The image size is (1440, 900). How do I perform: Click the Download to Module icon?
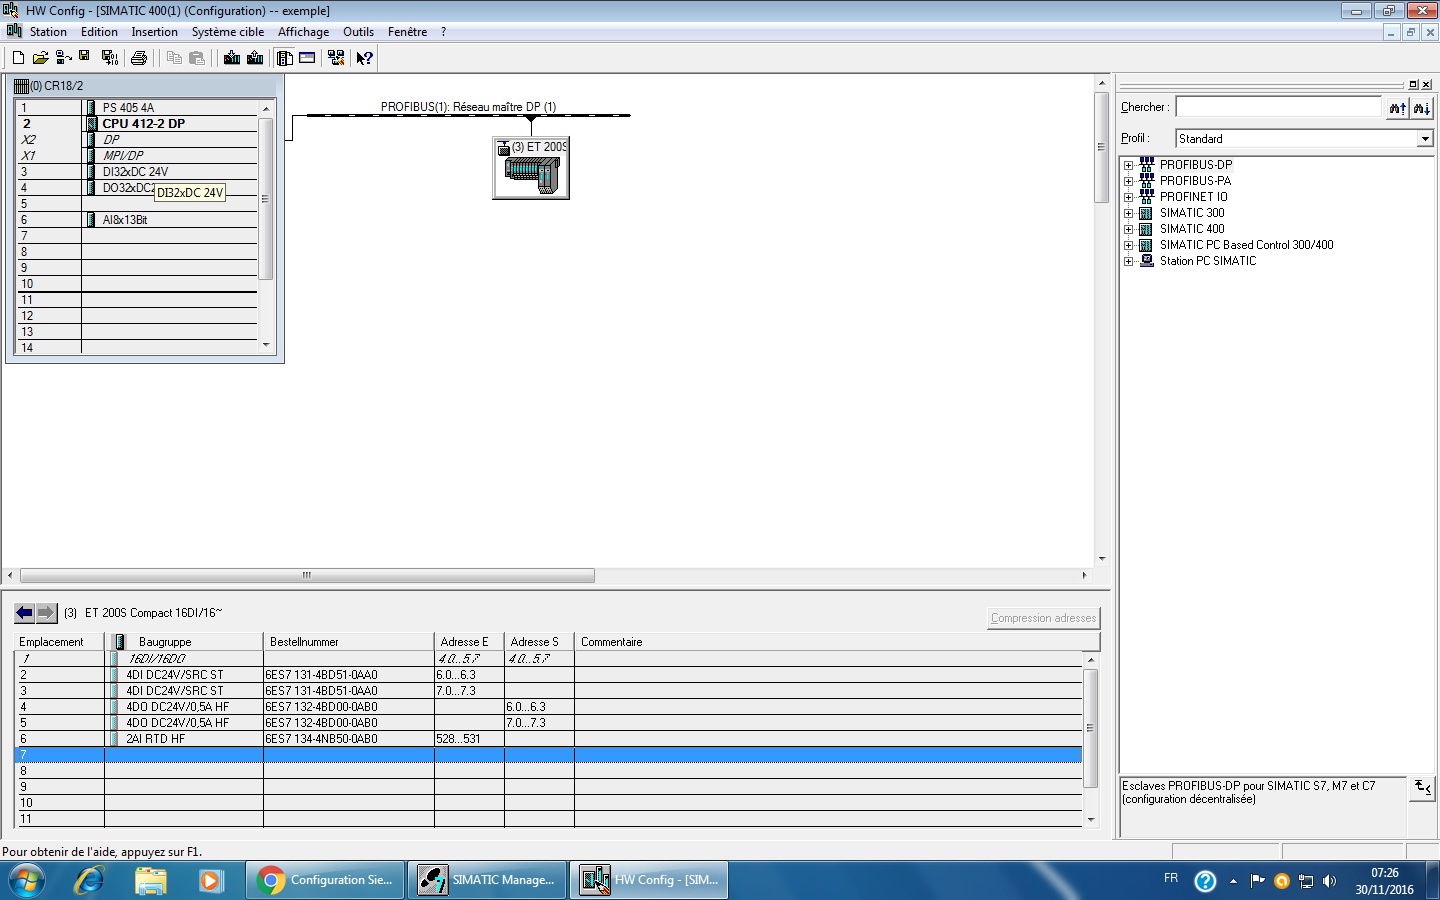point(232,58)
